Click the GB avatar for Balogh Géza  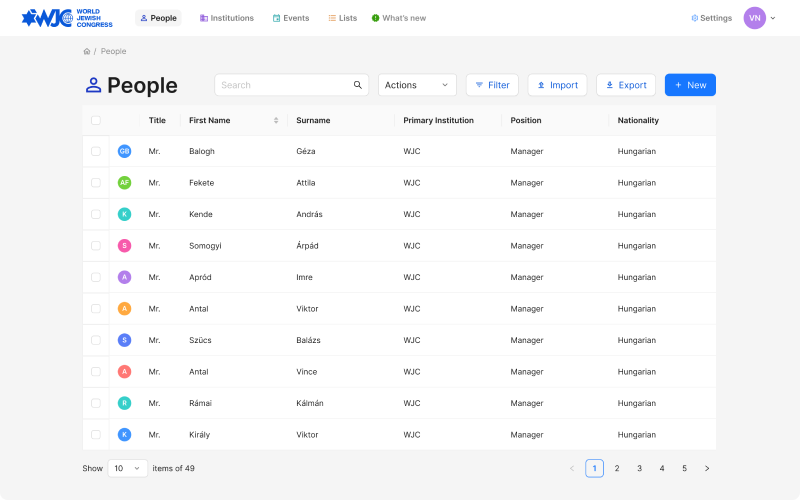[x=124, y=151]
